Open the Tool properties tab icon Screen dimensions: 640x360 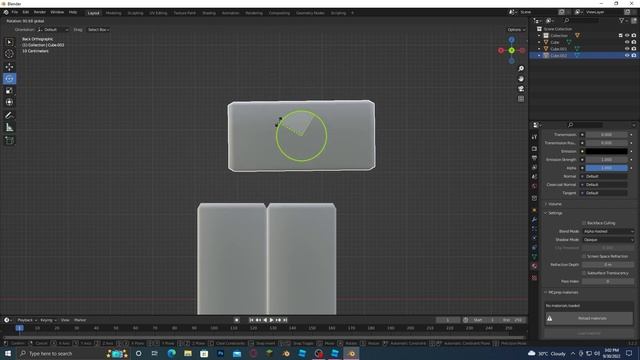534,137
